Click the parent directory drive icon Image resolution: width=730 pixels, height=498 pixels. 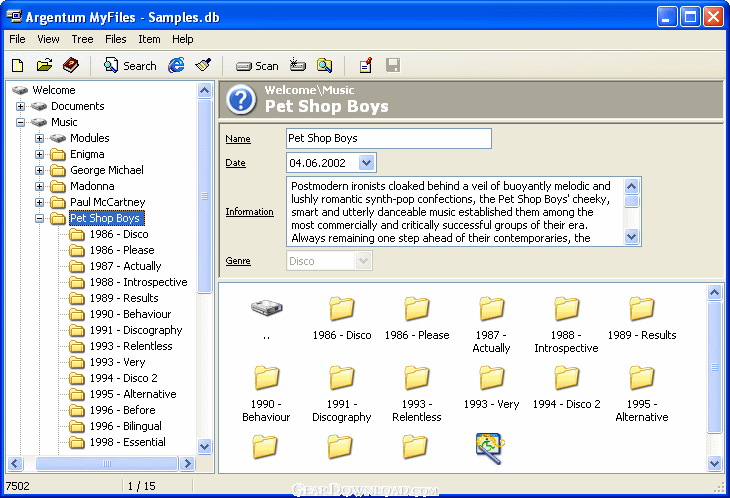tap(266, 307)
